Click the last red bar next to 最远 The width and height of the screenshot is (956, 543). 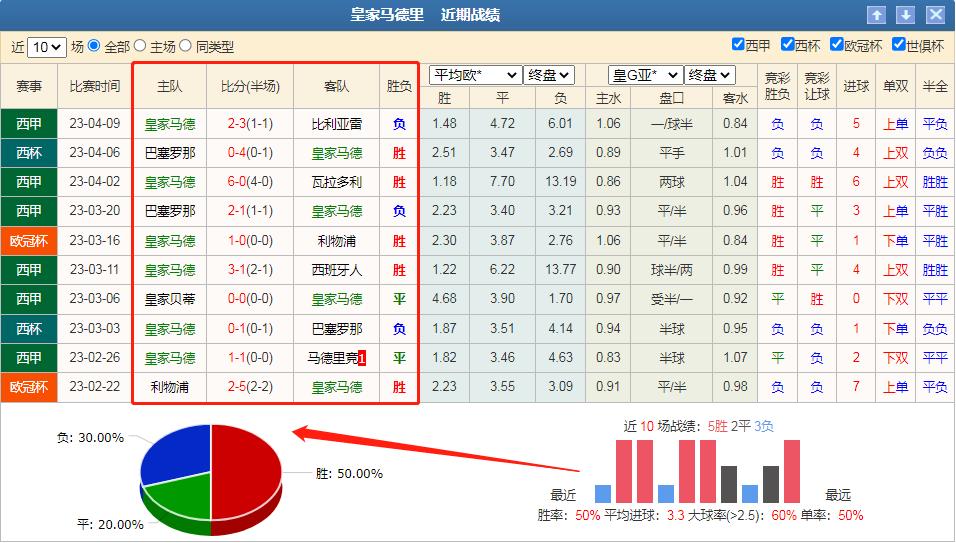point(791,472)
